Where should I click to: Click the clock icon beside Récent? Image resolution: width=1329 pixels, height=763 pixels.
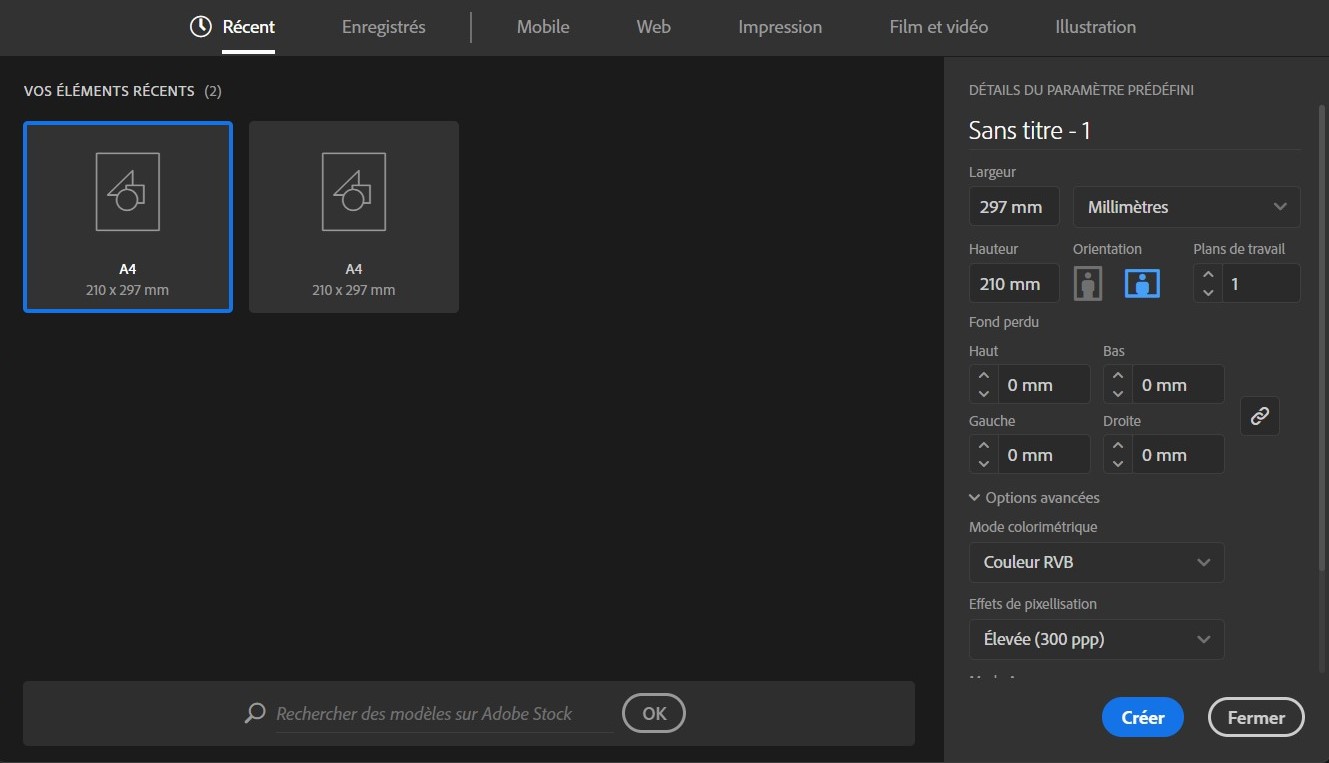click(201, 27)
